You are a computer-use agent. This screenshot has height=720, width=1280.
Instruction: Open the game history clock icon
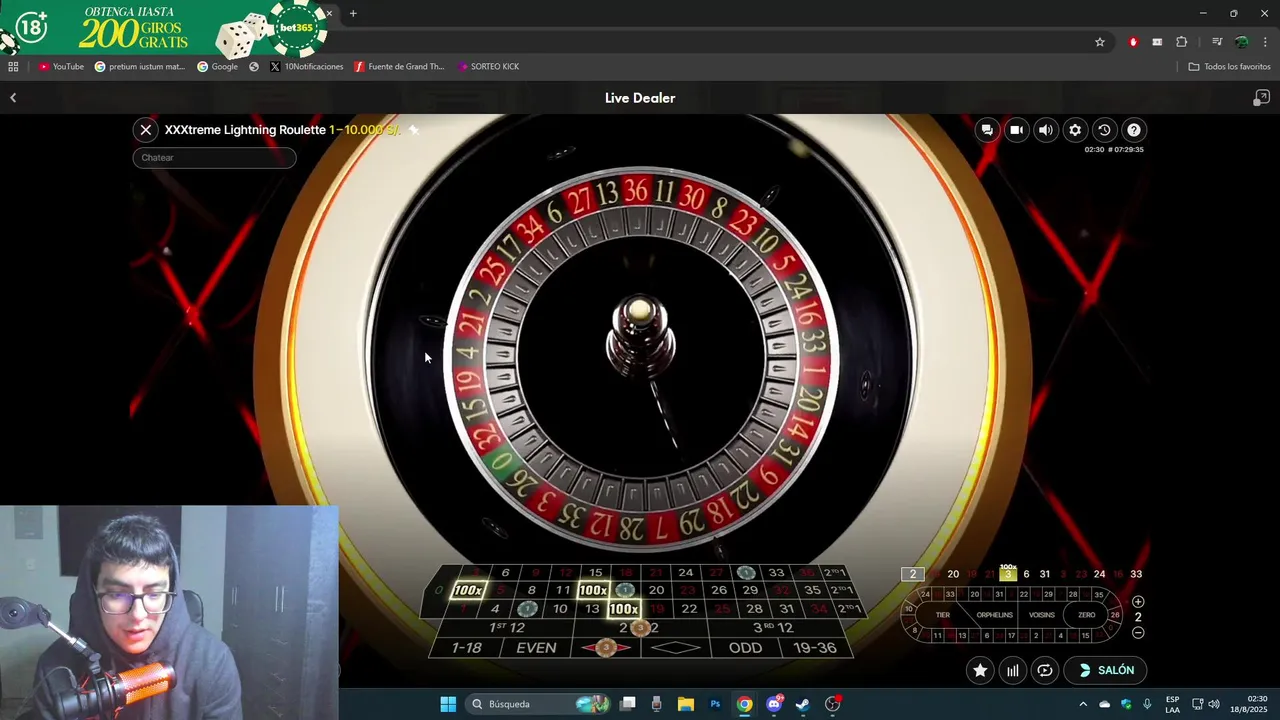click(1104, 130)
